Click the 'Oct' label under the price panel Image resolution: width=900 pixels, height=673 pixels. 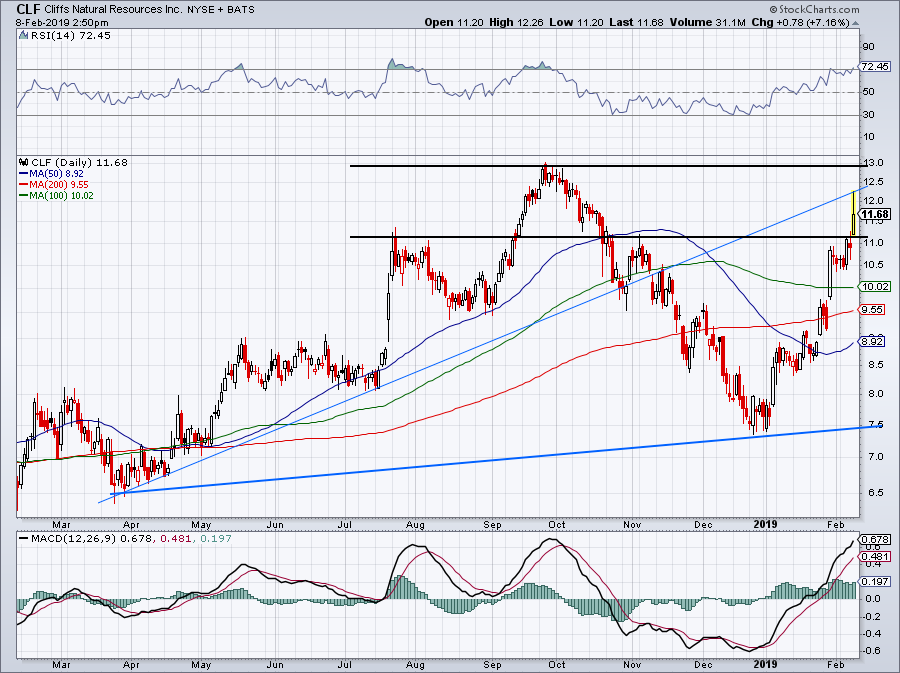pyautogui.click(x=557, y=525)
